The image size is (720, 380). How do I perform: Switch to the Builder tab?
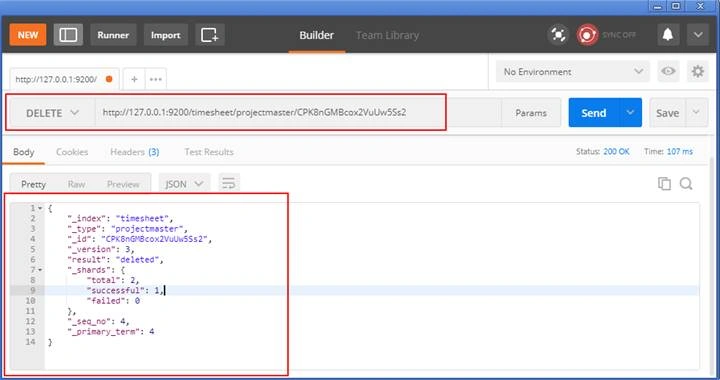tap(316, 35)
